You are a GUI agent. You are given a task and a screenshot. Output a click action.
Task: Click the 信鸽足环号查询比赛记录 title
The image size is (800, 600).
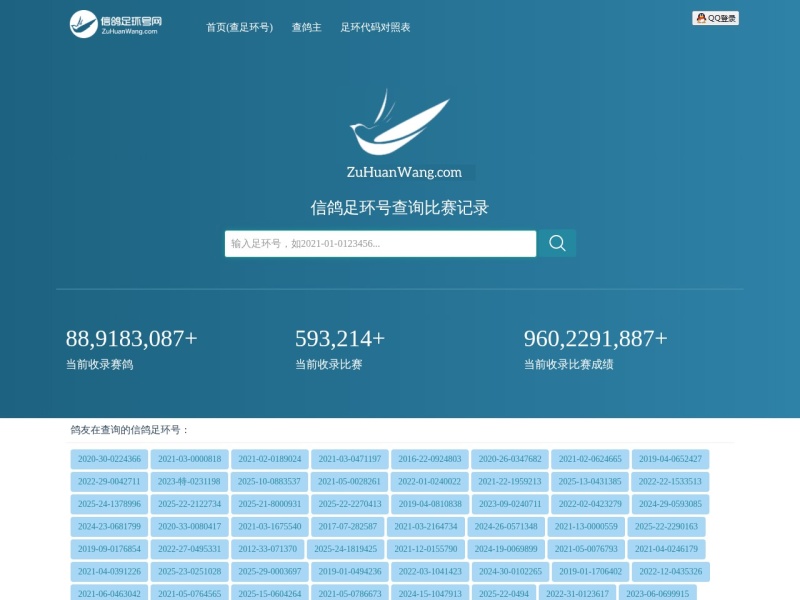399,208
